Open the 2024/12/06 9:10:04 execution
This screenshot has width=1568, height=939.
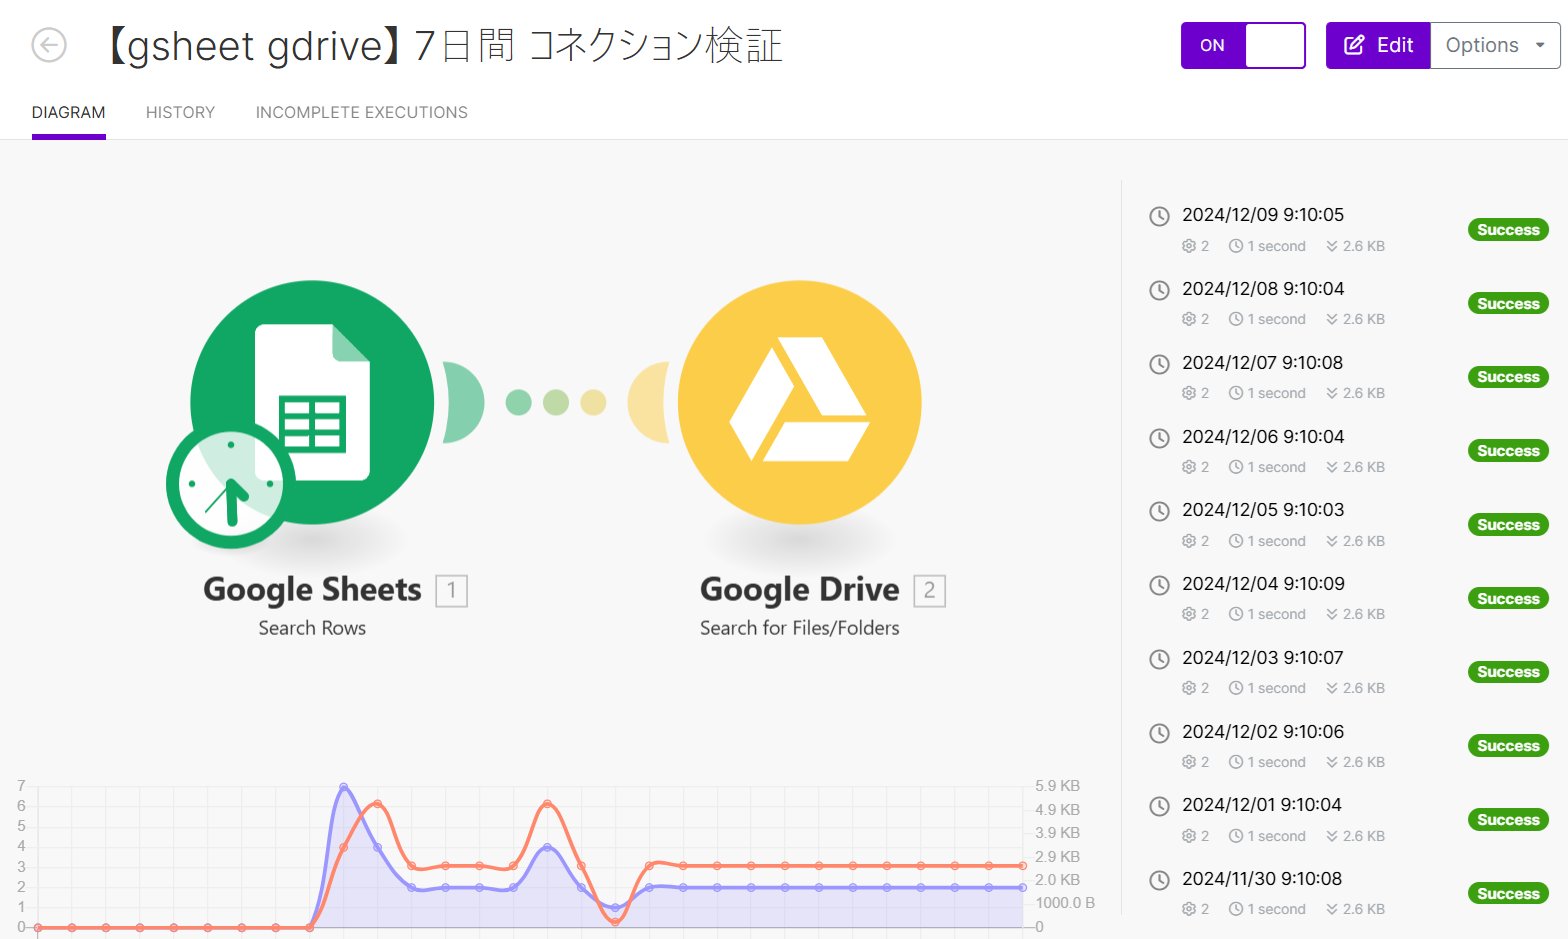1263,437
